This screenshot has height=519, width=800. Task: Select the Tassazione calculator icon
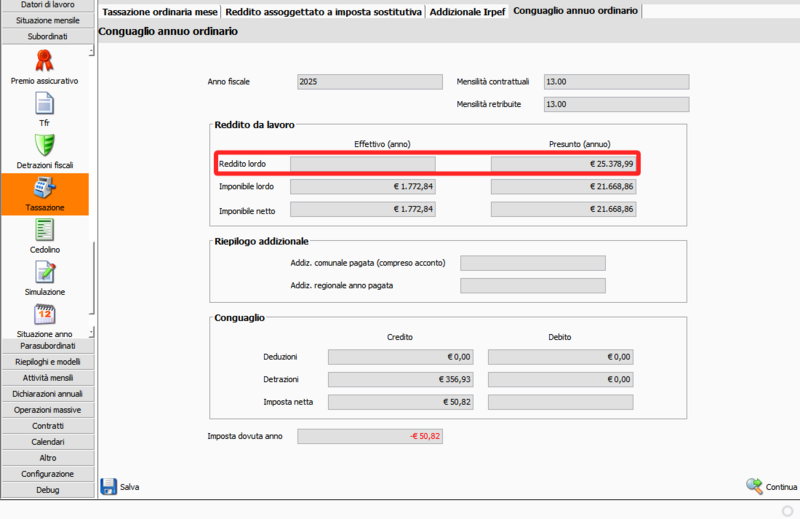tap(44, 188)
